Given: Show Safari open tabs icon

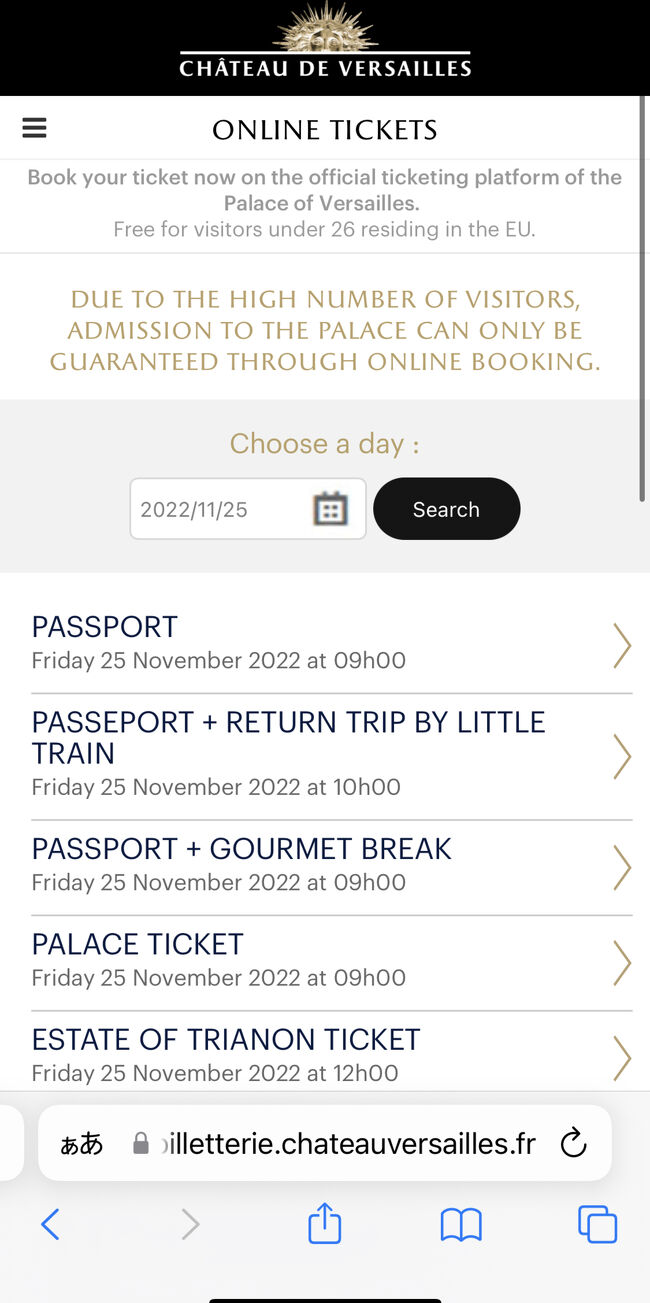Looking at the screenshot, I should click(x=597, y=1224).
